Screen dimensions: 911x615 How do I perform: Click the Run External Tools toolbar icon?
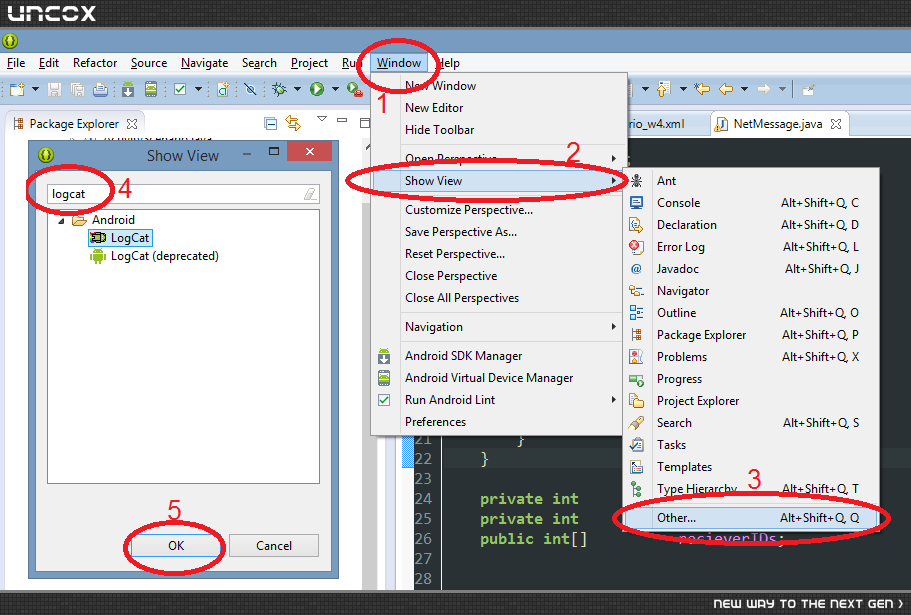(354, 89)
